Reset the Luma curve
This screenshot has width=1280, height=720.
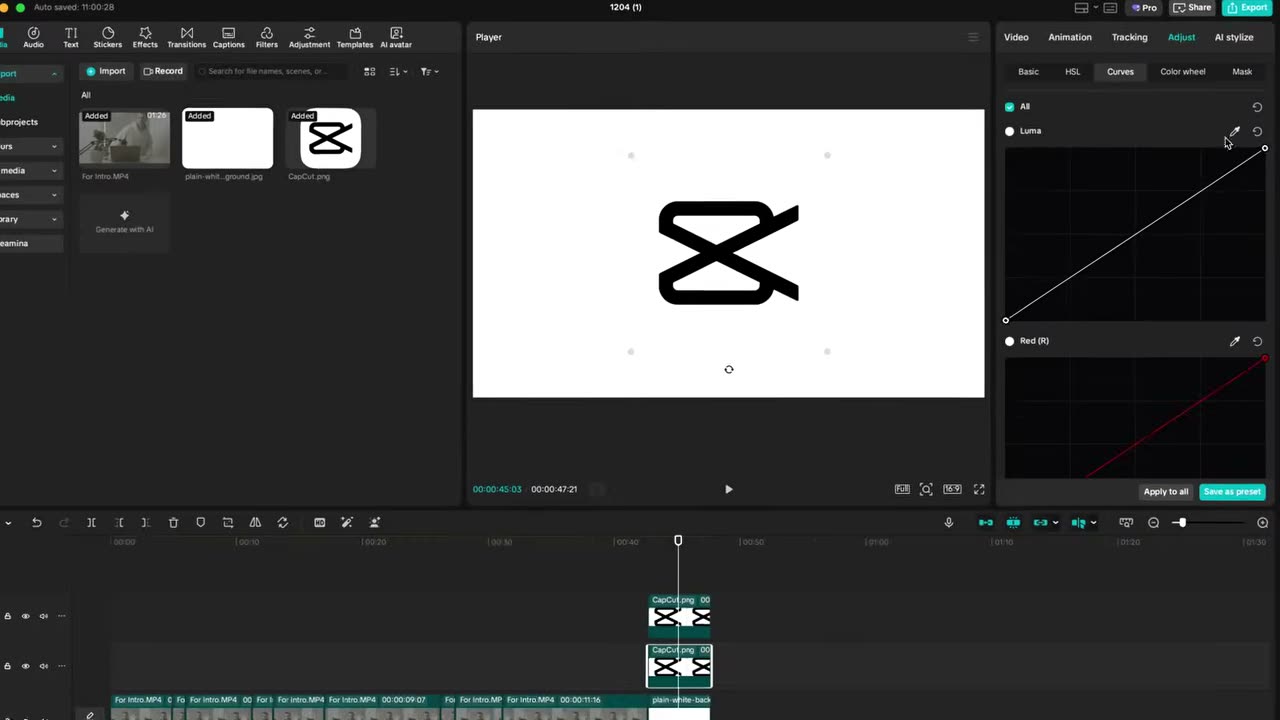tap(1257, 131)
